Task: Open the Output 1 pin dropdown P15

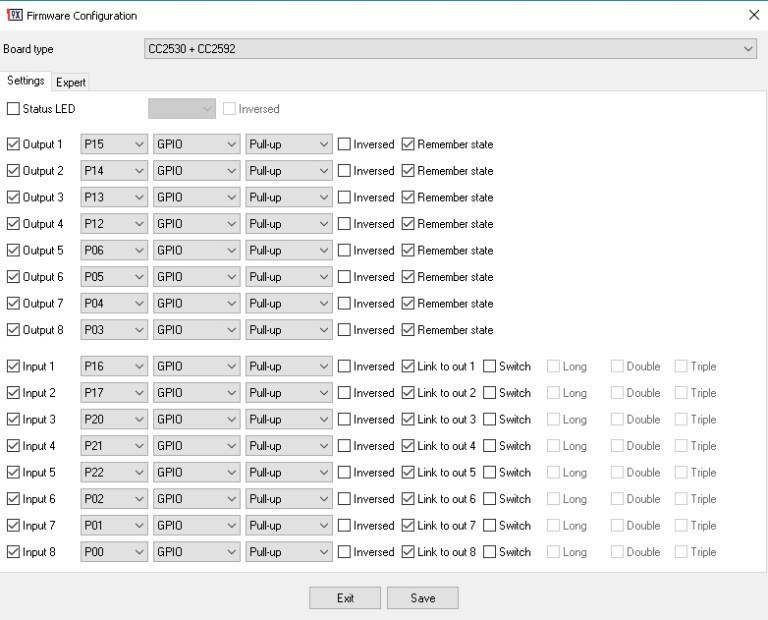Action: [114, 144]
